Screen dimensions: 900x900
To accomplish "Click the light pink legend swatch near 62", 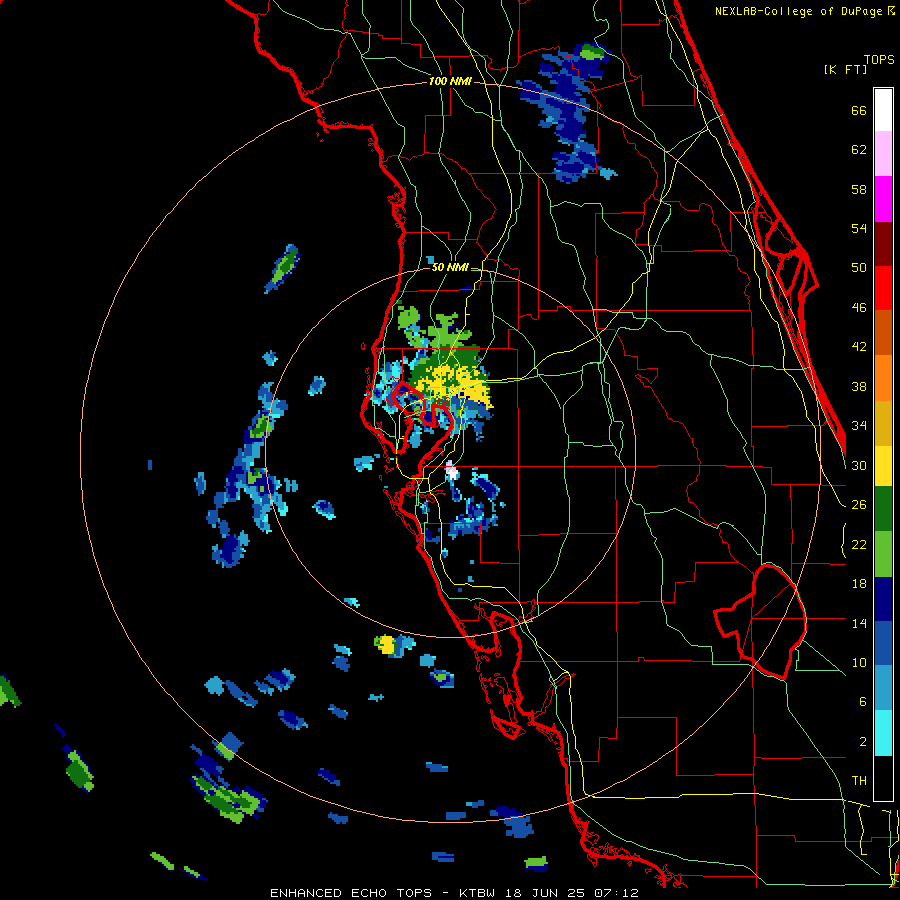I will (x=883, y=153).
